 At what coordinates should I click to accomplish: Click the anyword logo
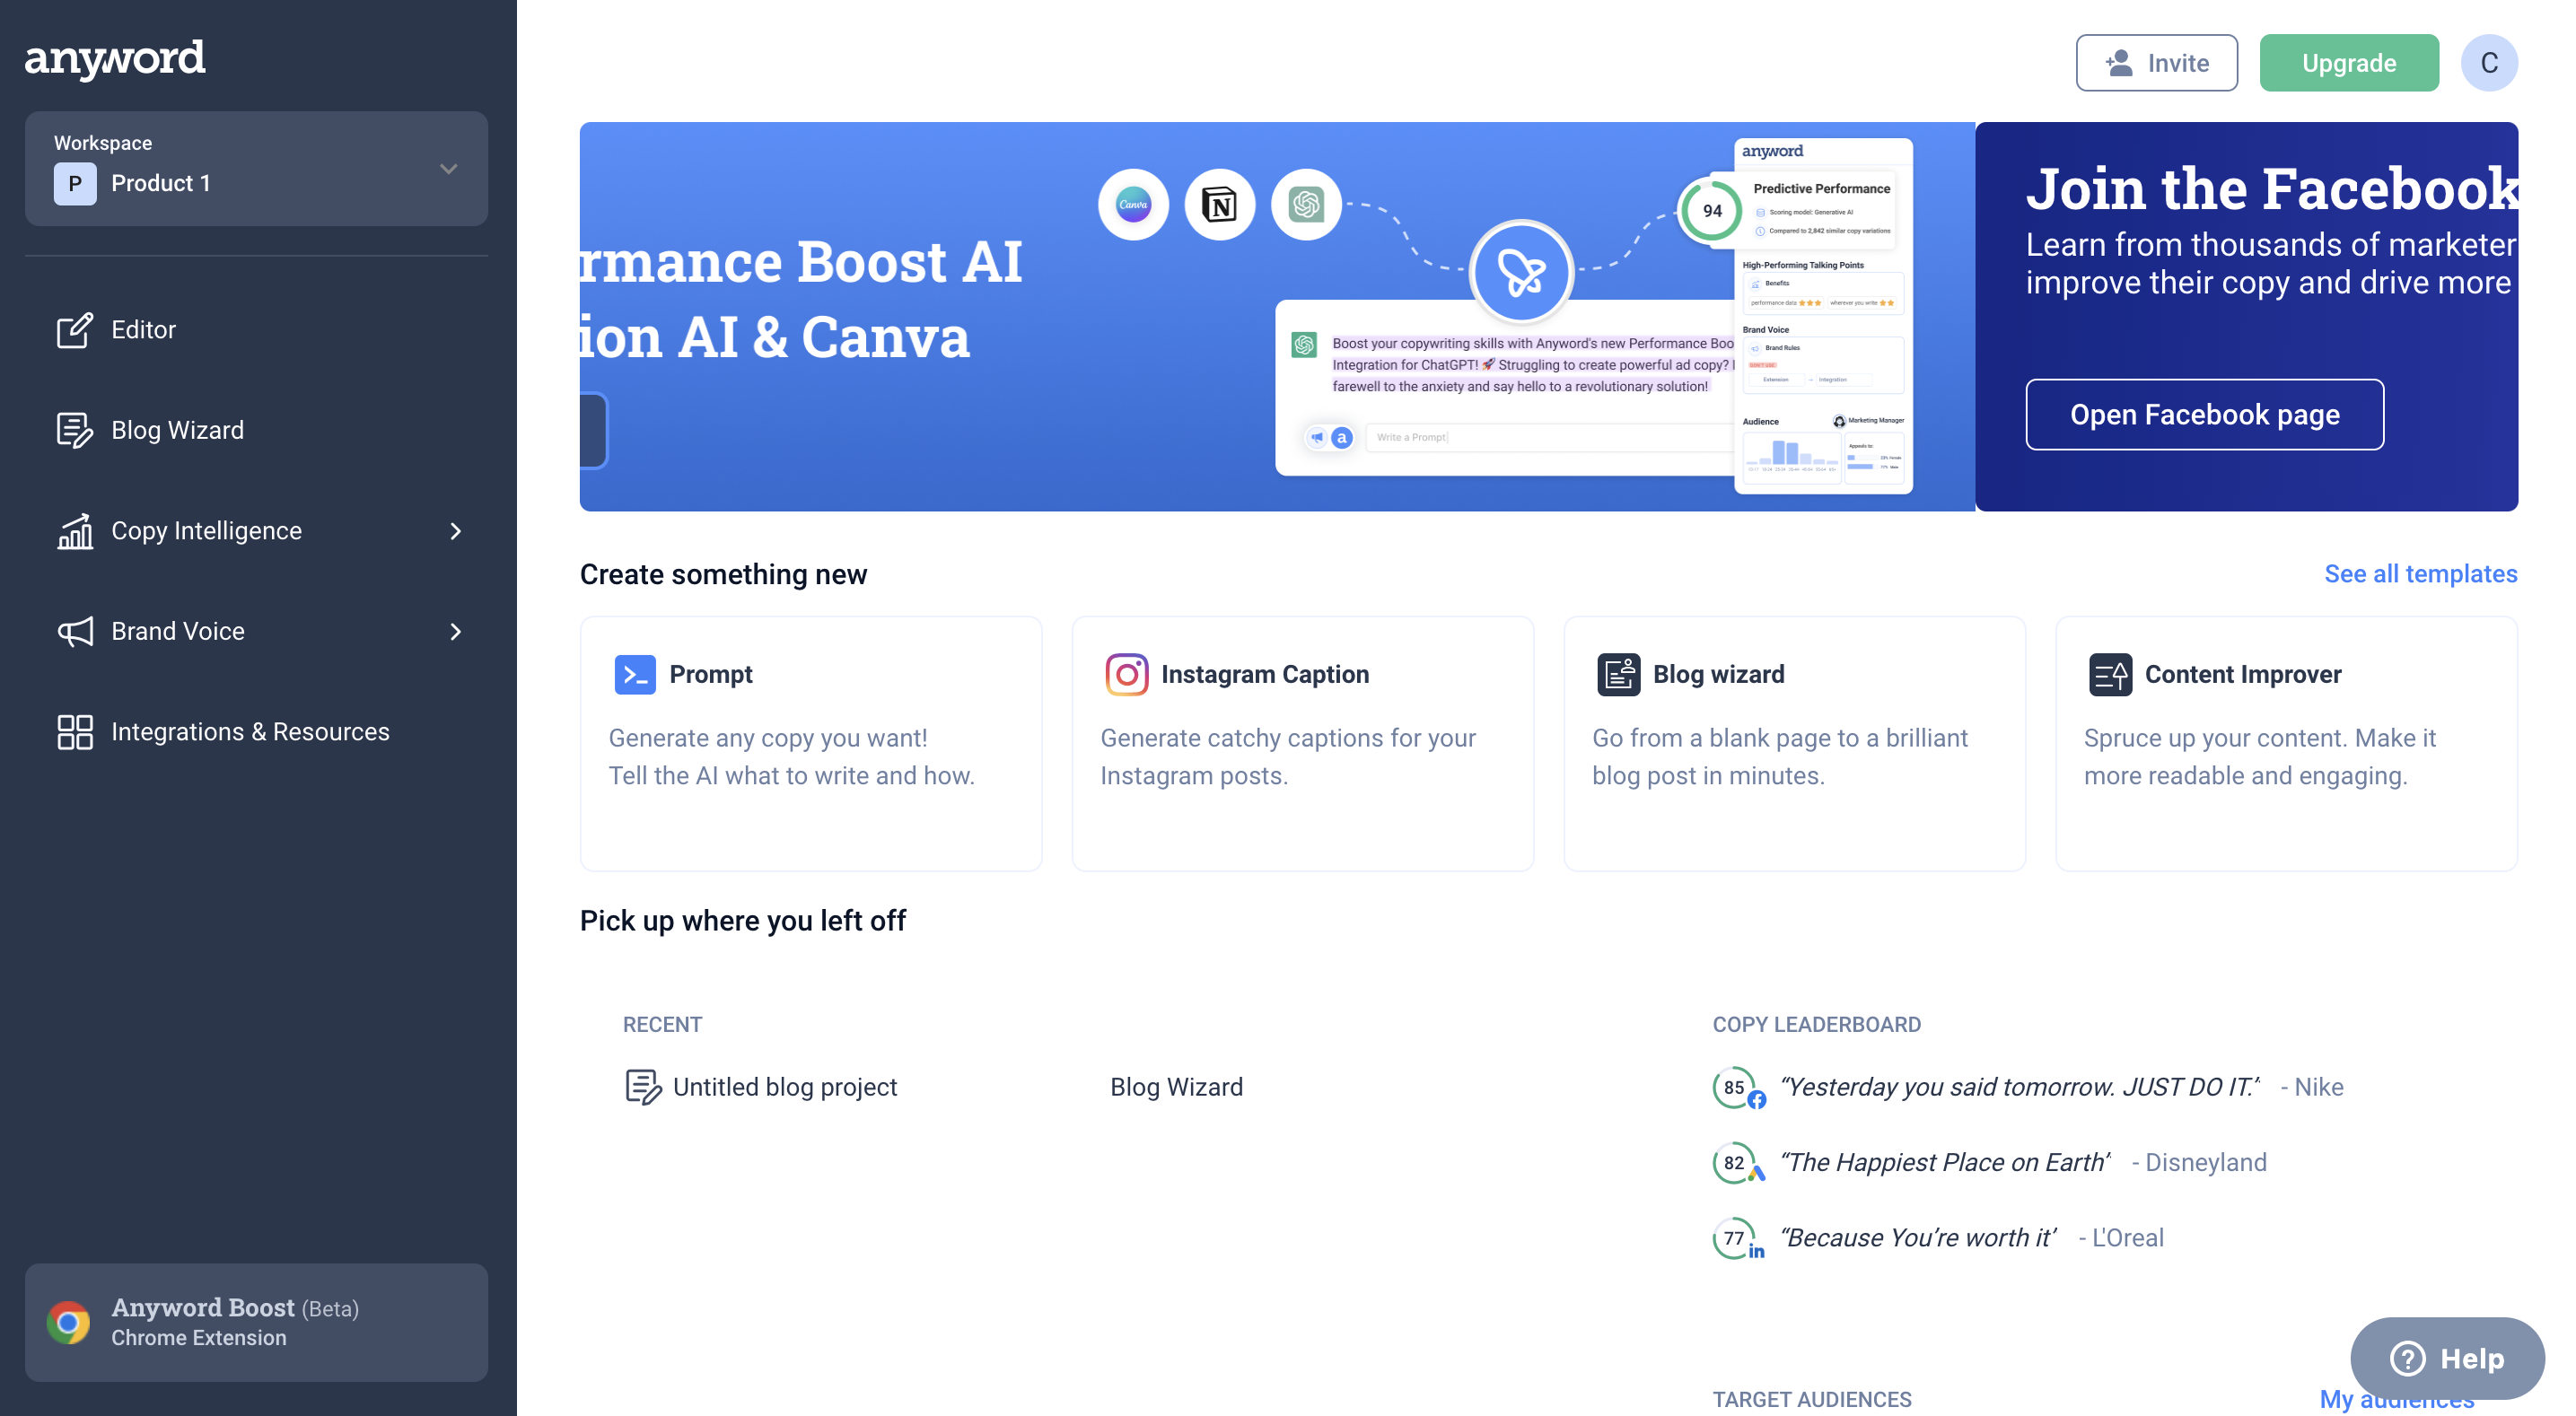pyautogui.click(x=114, y=59)
